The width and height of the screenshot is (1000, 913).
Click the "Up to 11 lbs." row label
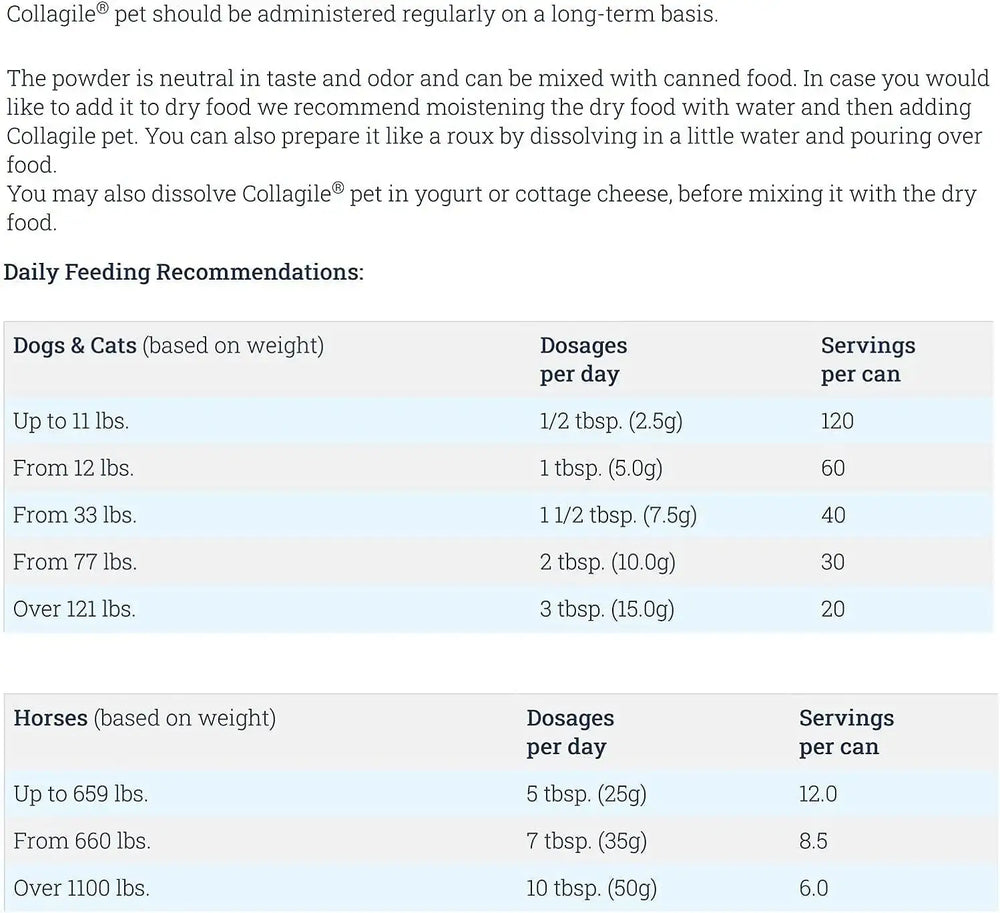(x=70, y=421)
